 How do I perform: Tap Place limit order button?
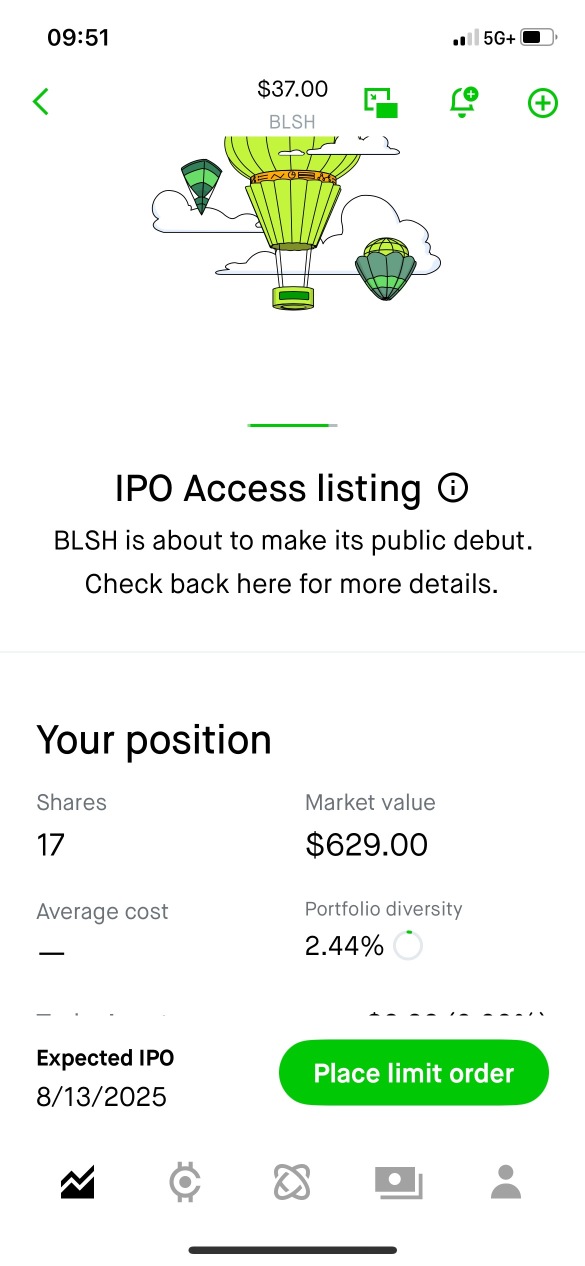[414, 1073]
